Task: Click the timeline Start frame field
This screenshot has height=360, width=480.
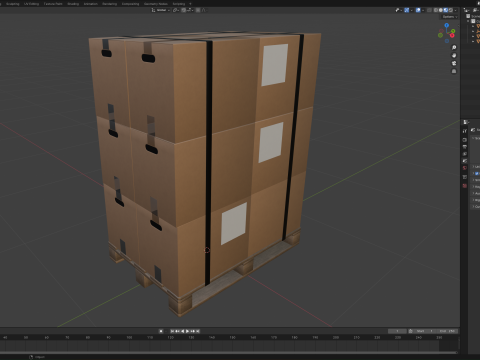Action: 425,331
